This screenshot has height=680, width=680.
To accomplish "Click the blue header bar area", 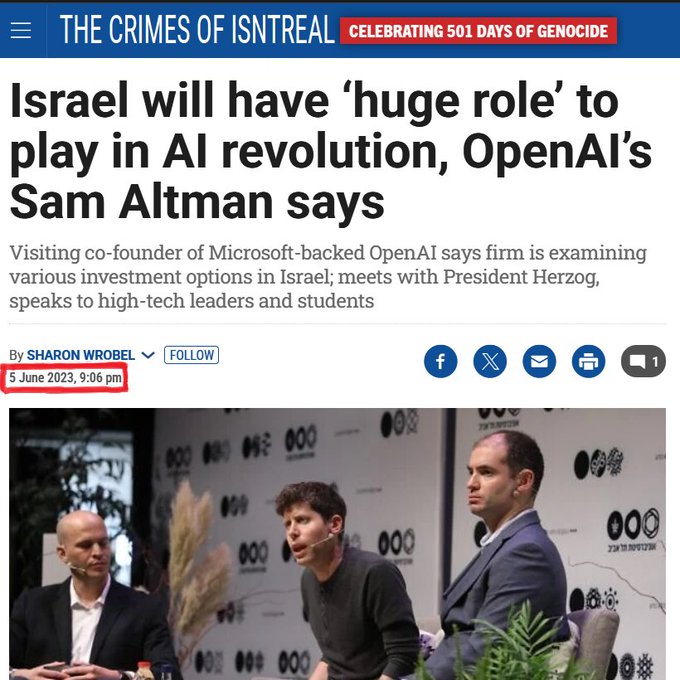I will click(340, 30).
